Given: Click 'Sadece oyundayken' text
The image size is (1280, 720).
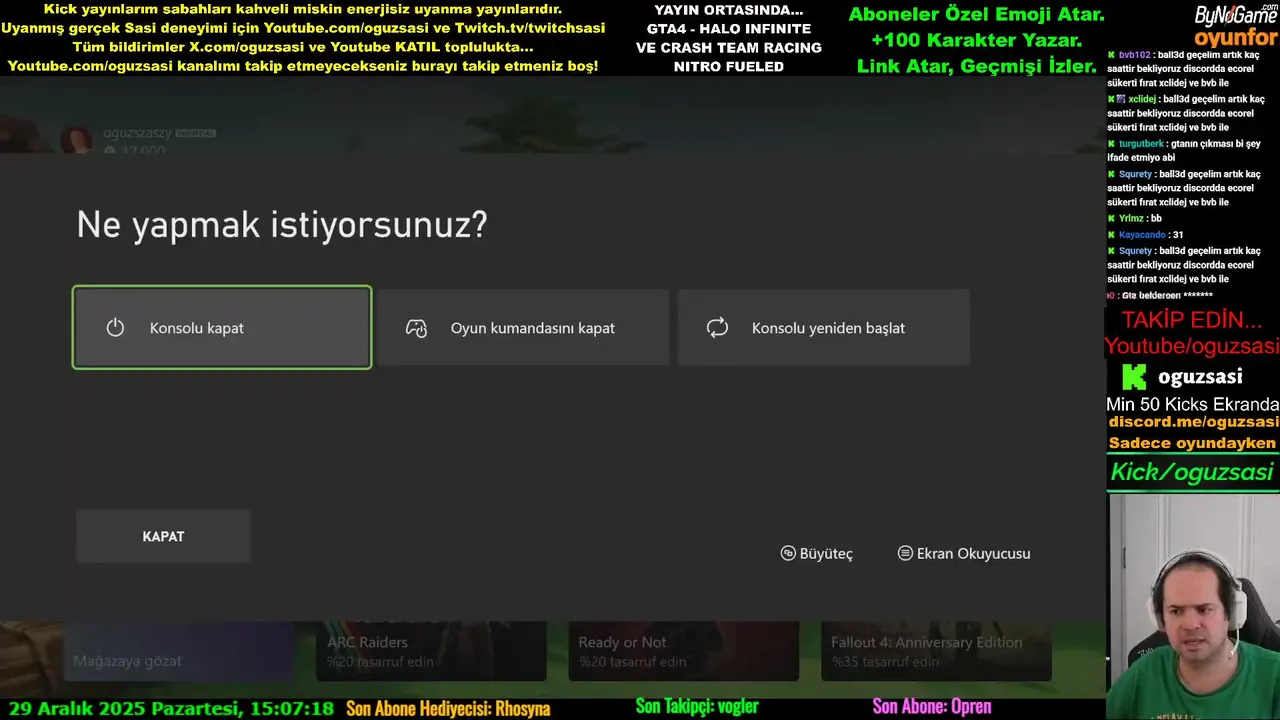Looking at the screenshot, I should click(x=1192, y=443).
